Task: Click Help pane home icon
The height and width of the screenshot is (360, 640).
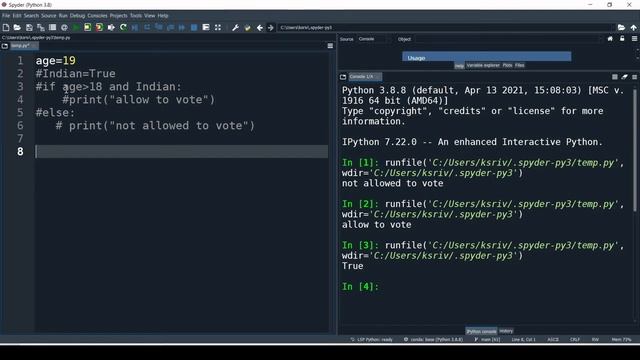Action: pyautogui.click(x=610, y=39)
